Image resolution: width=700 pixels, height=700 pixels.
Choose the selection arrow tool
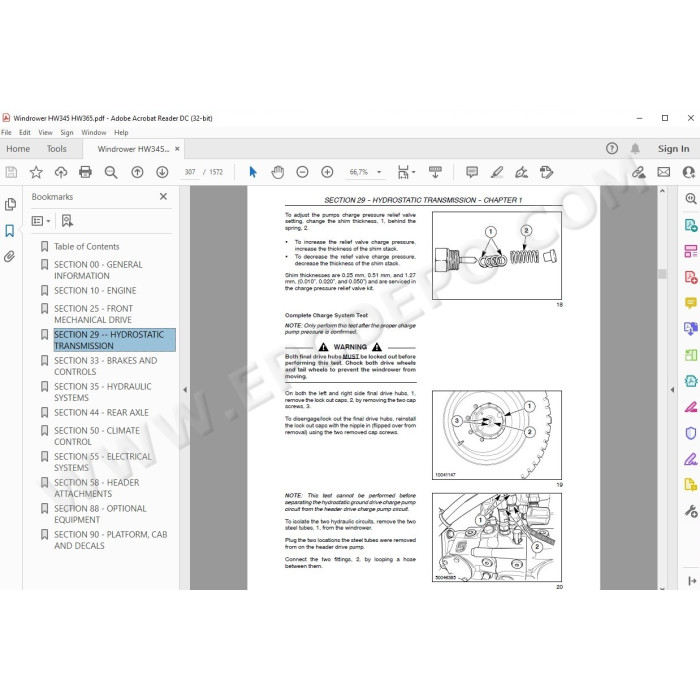coord(253,172)
